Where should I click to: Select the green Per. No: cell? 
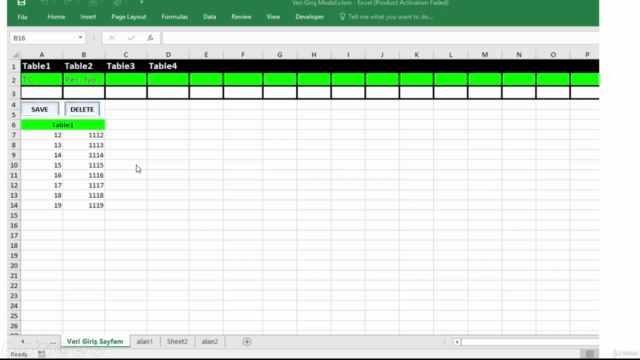[84, 80]
